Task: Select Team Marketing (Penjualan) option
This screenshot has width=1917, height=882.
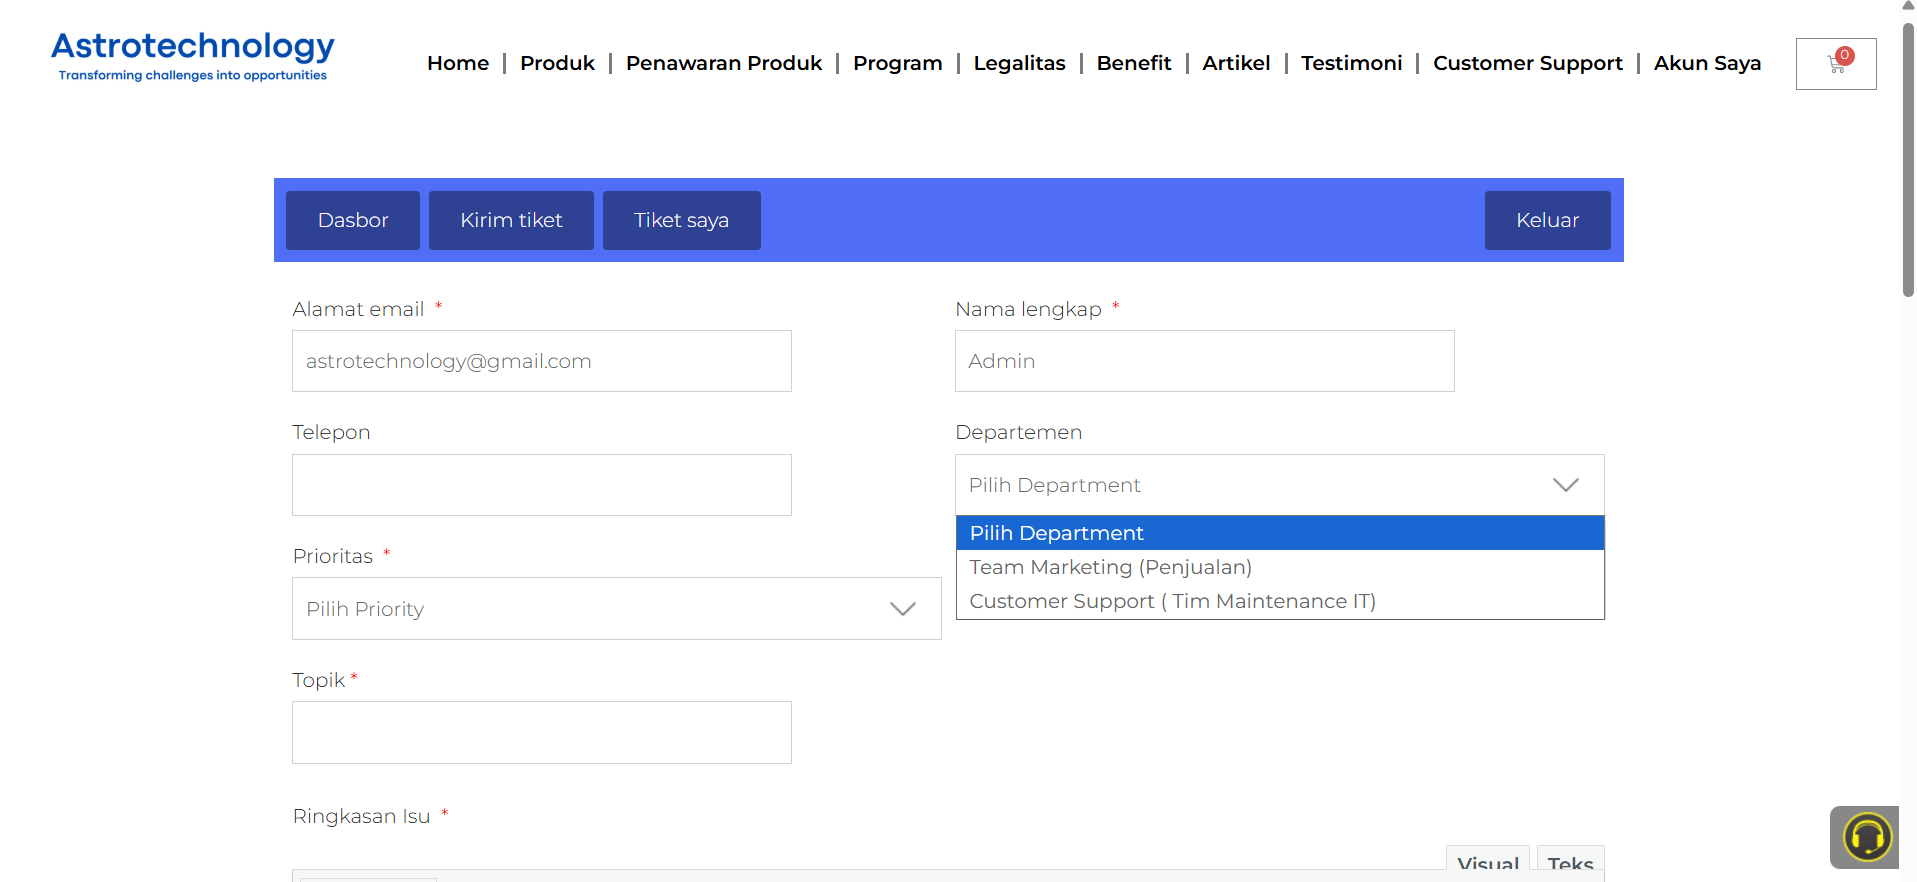Action: pos(1110,567)
